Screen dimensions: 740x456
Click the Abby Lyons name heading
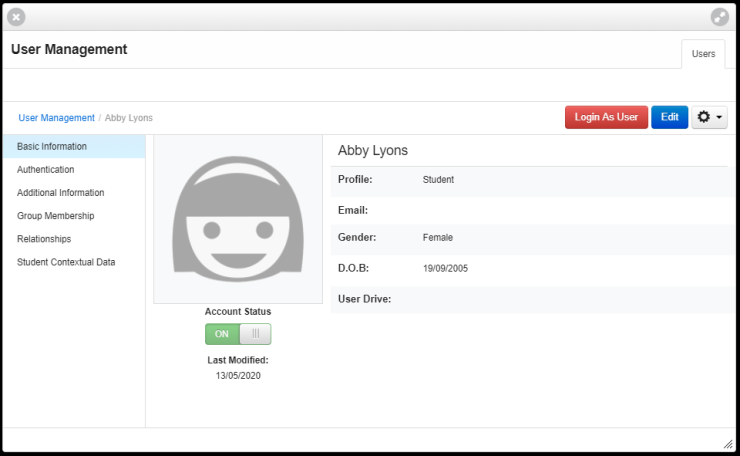[373, 150]
